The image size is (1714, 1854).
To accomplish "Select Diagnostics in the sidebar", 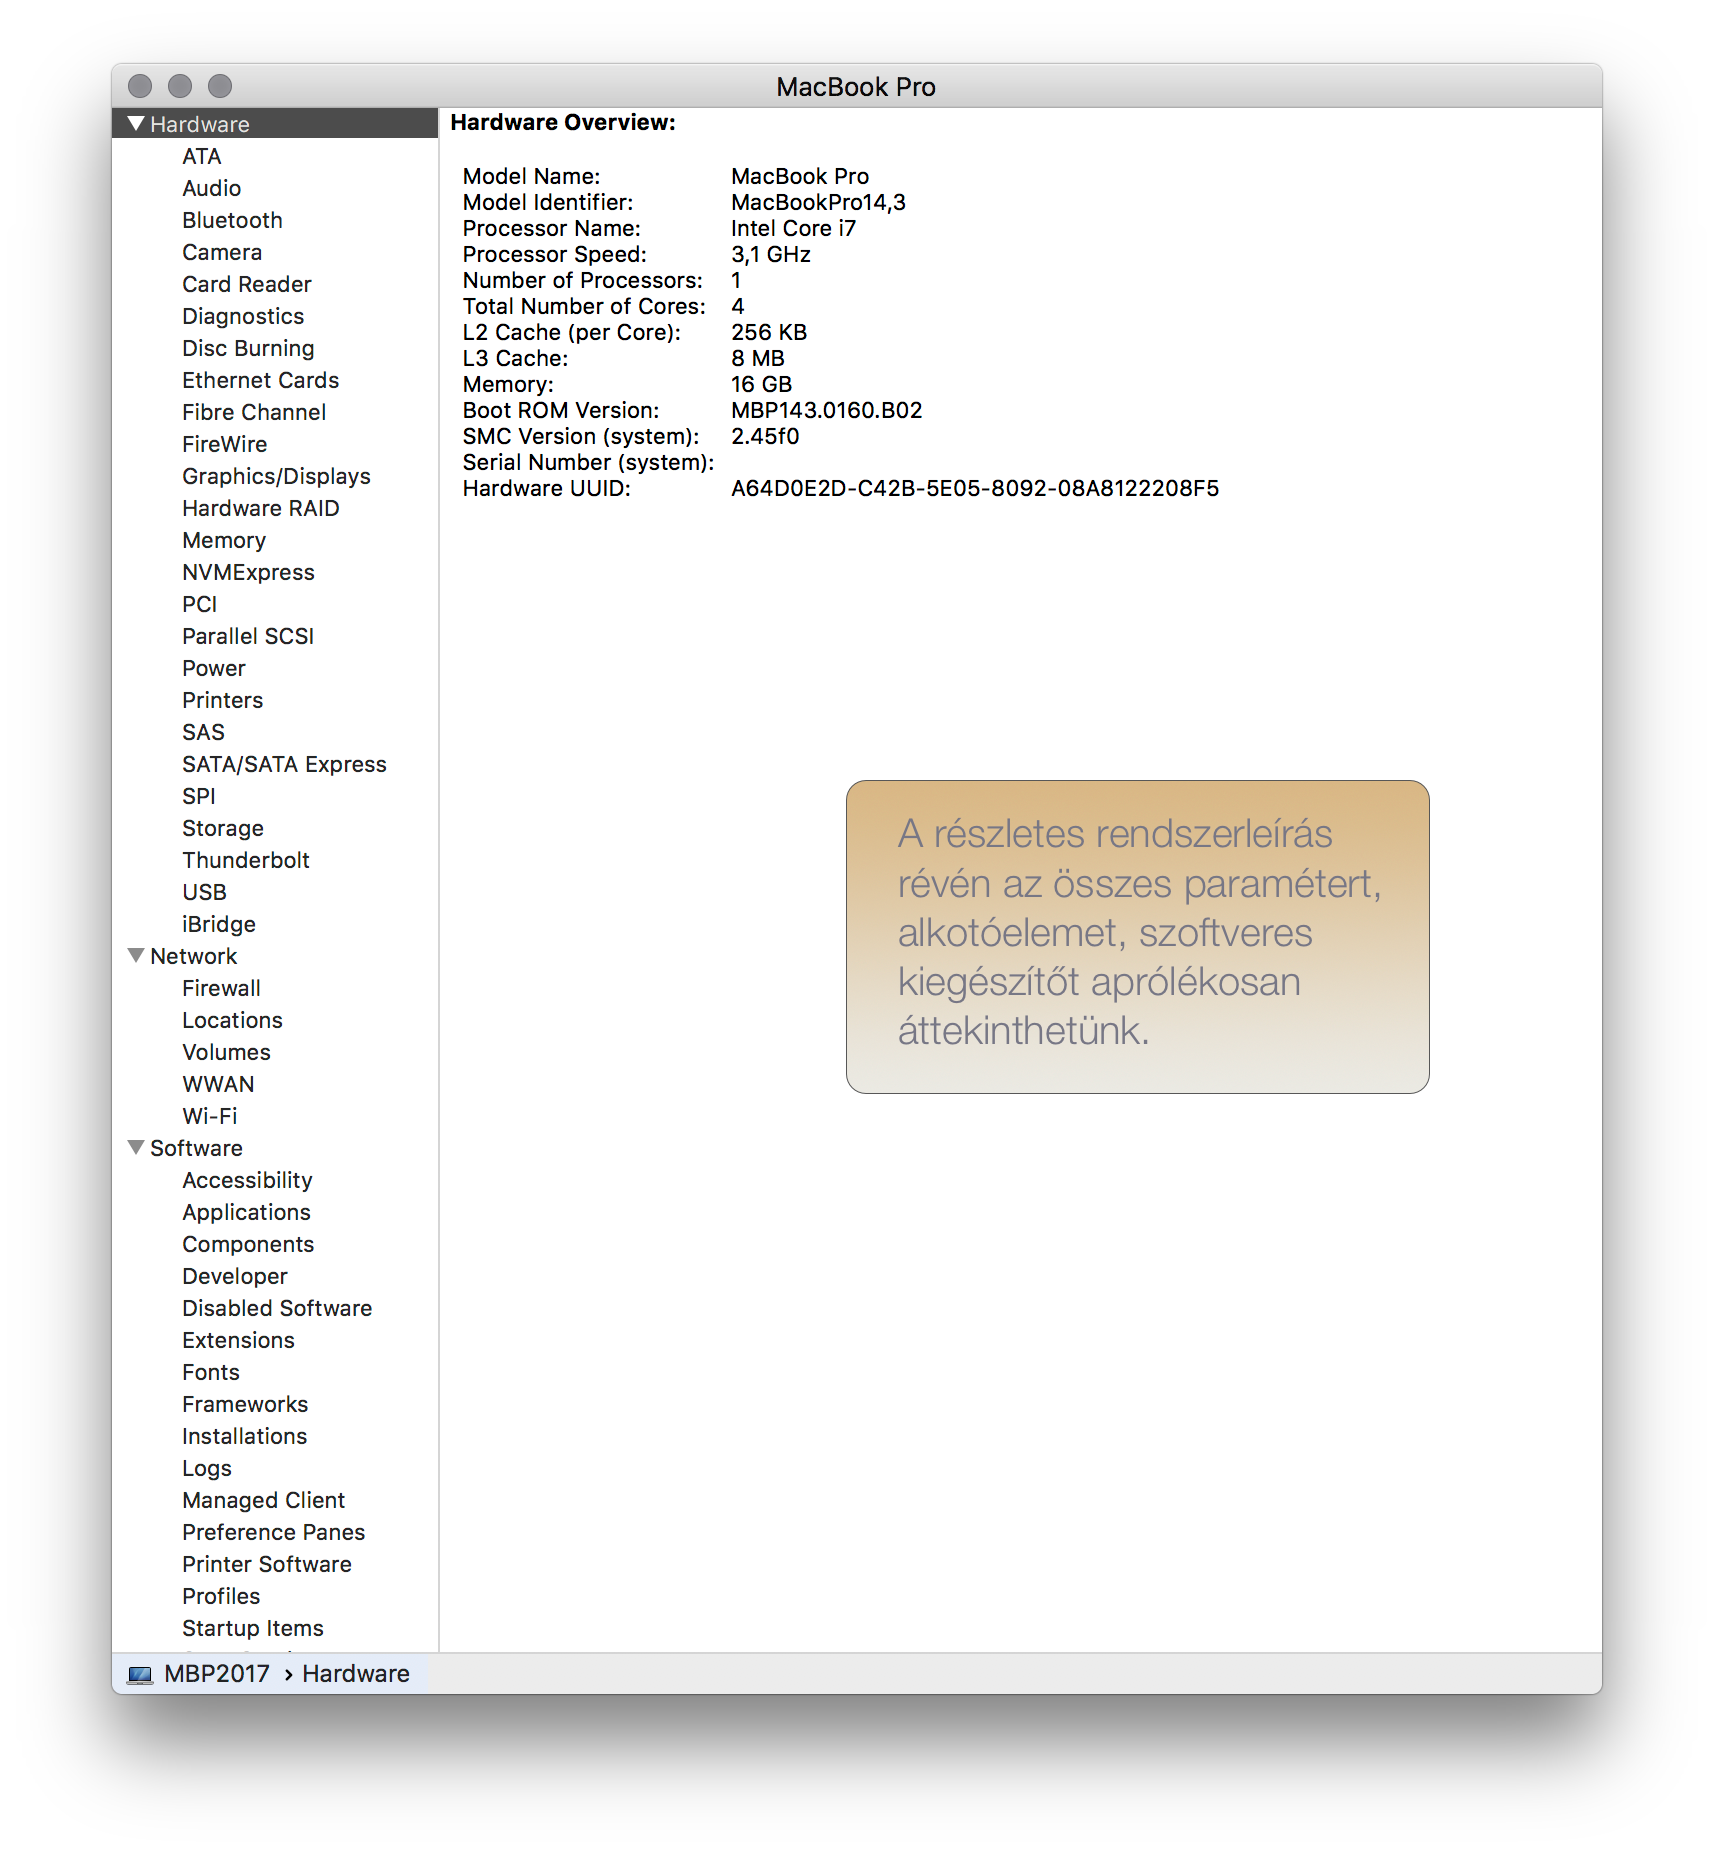I will click(243, 316).
